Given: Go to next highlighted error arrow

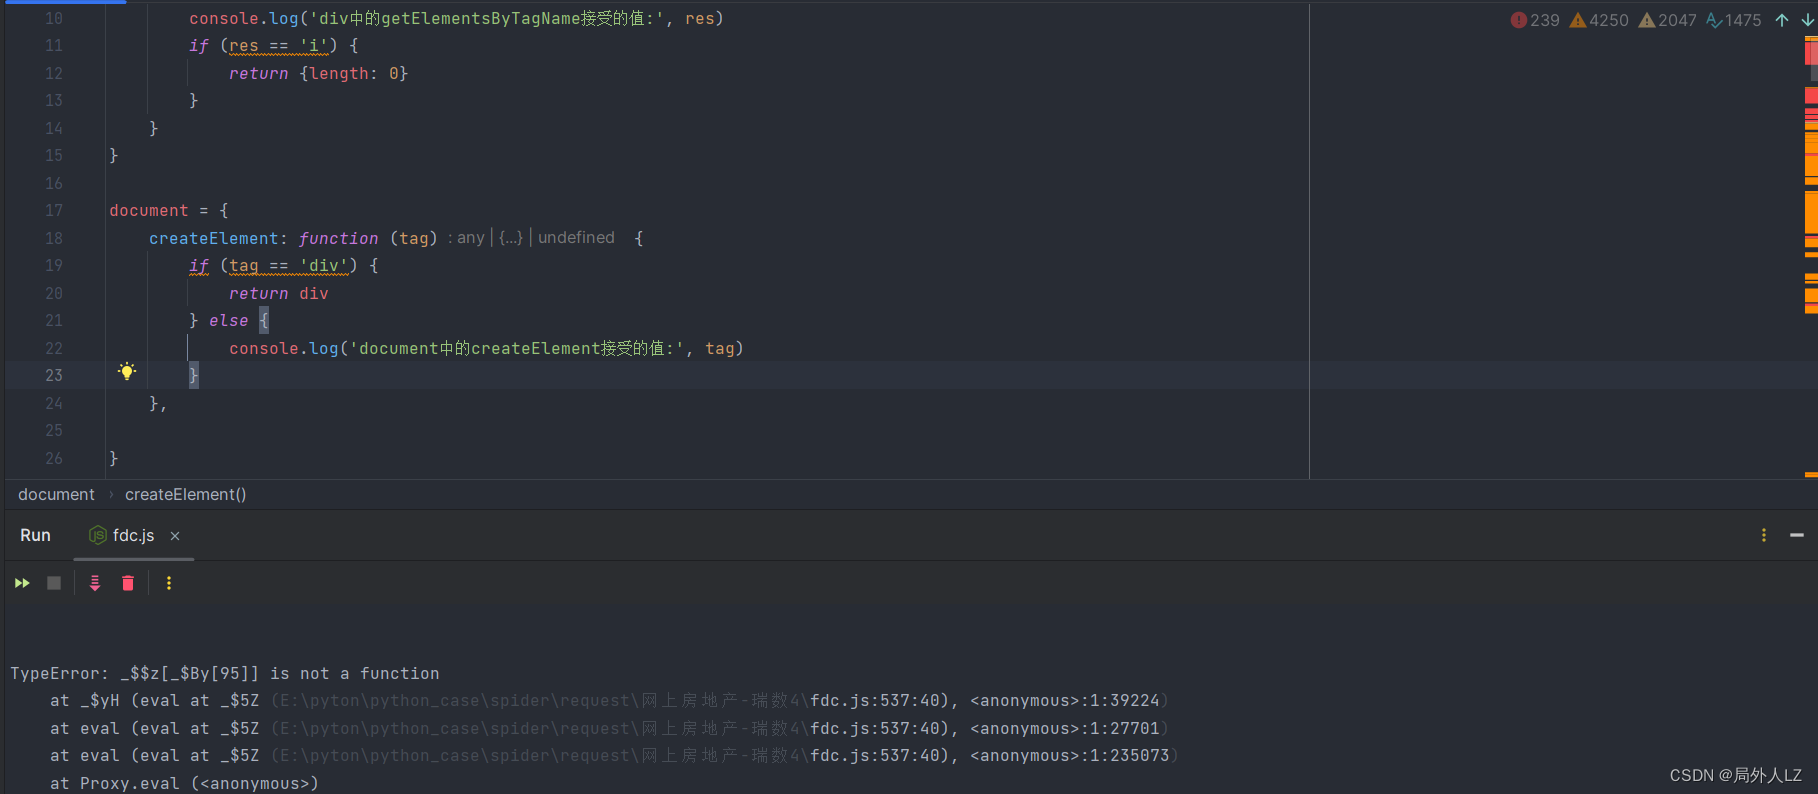Looking at the screenshot, I should pos(1807,20).
